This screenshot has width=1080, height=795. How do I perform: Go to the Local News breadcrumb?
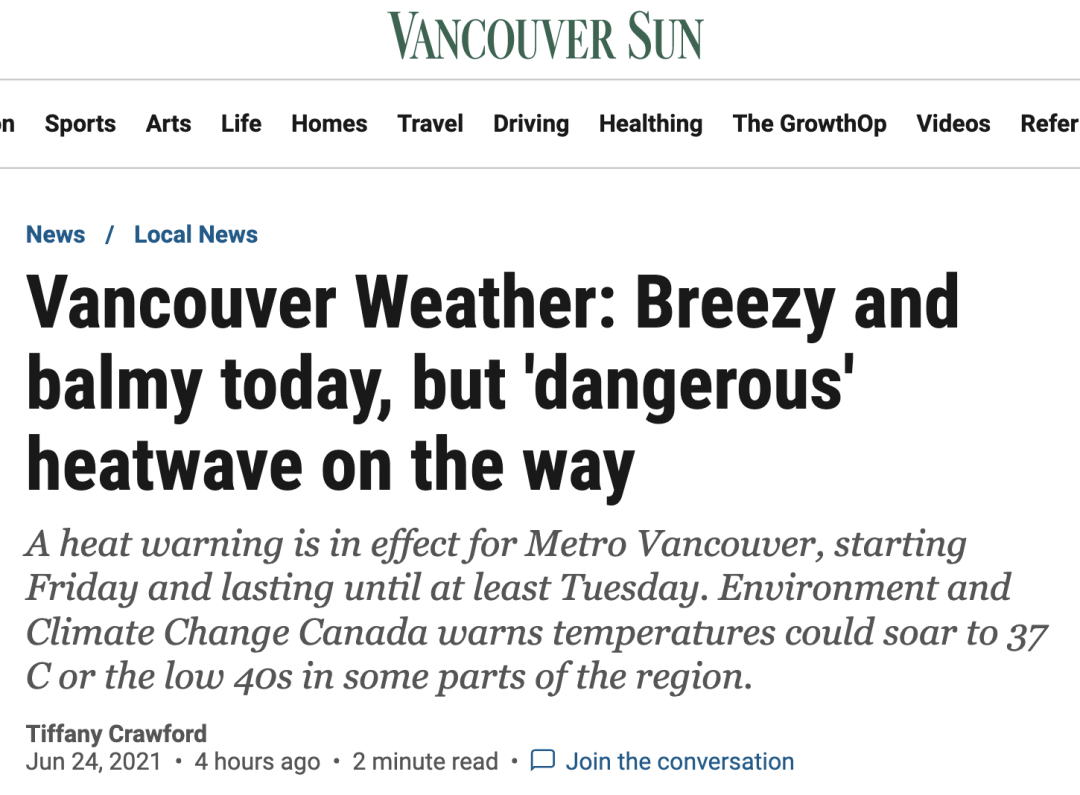tap(196, 235)
